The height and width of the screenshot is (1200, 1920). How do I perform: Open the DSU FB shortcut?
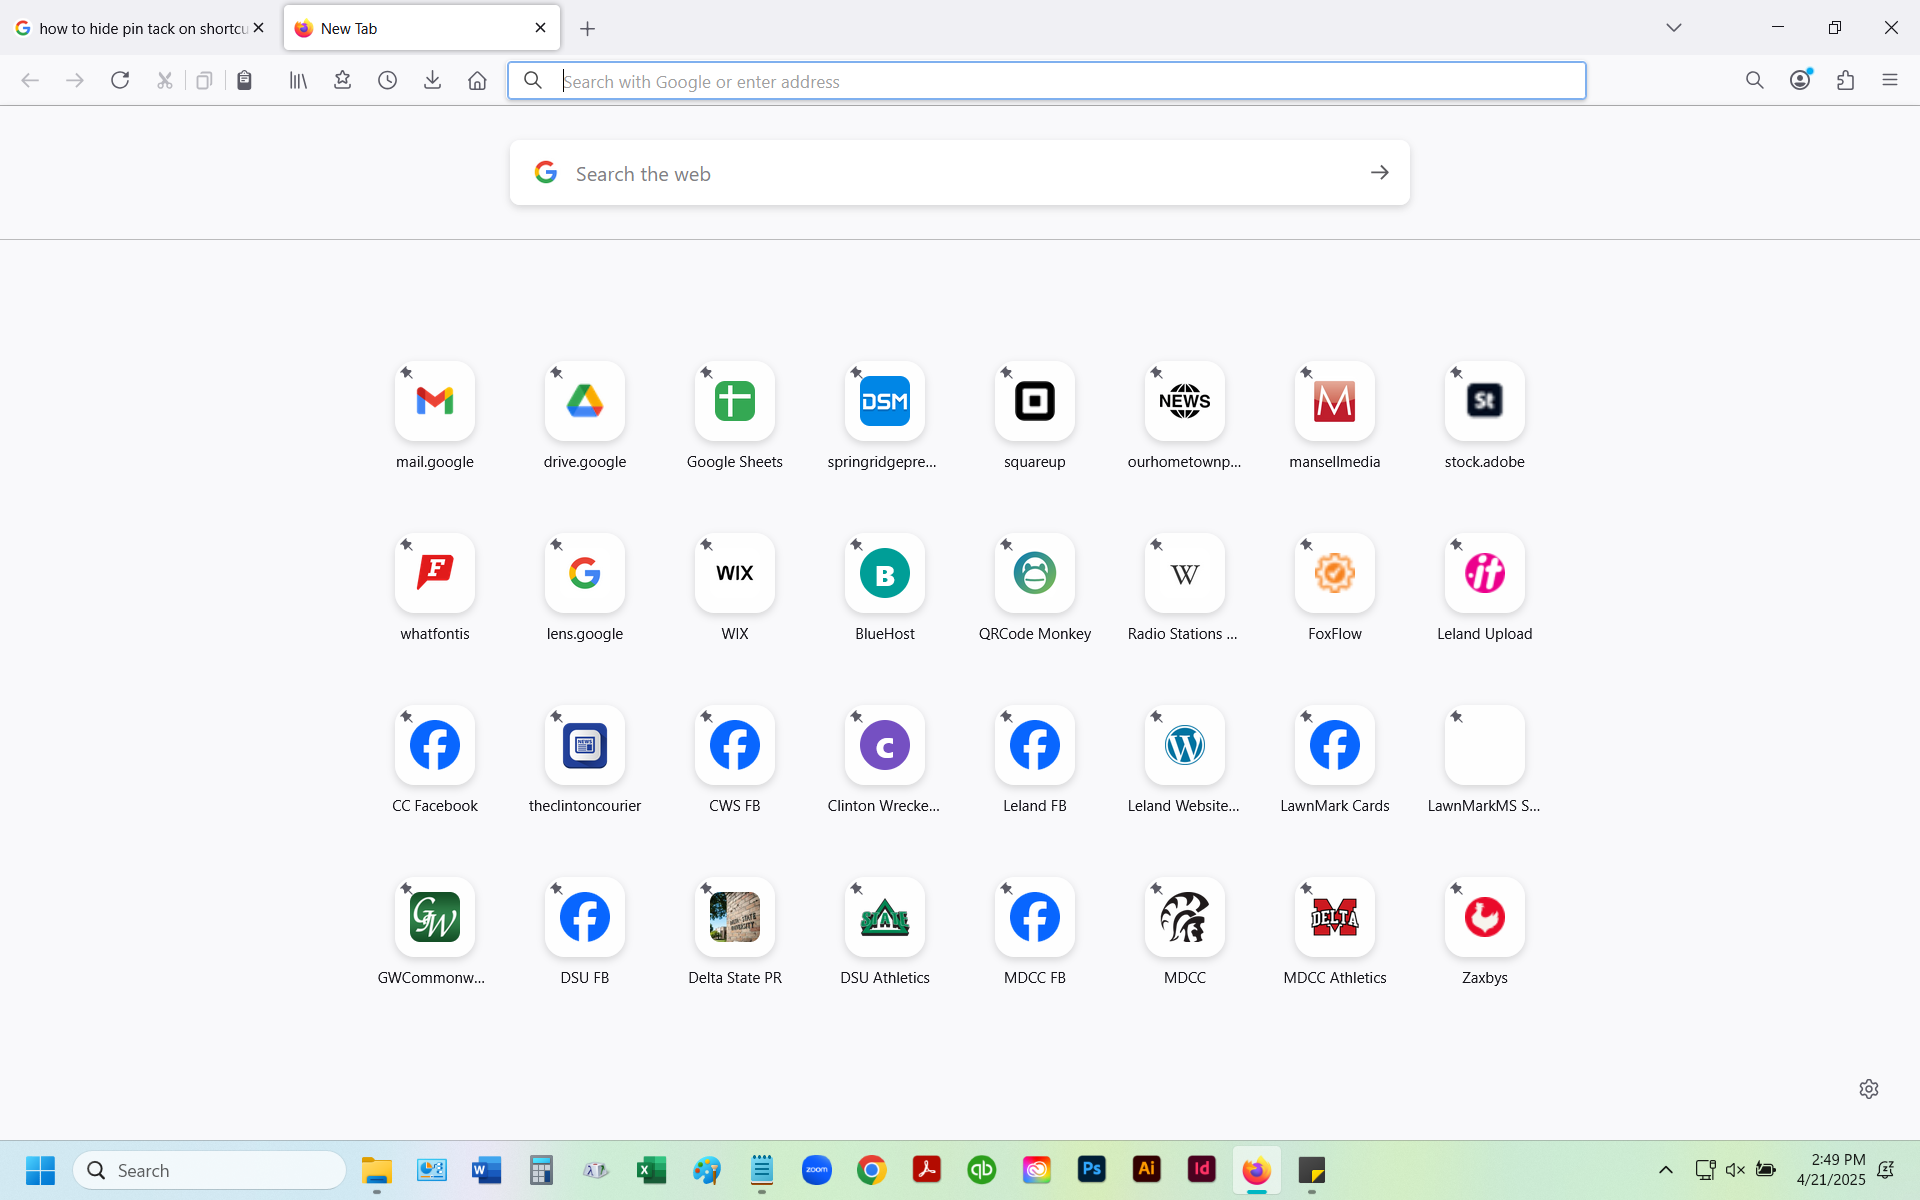click(x=585, y=917)
